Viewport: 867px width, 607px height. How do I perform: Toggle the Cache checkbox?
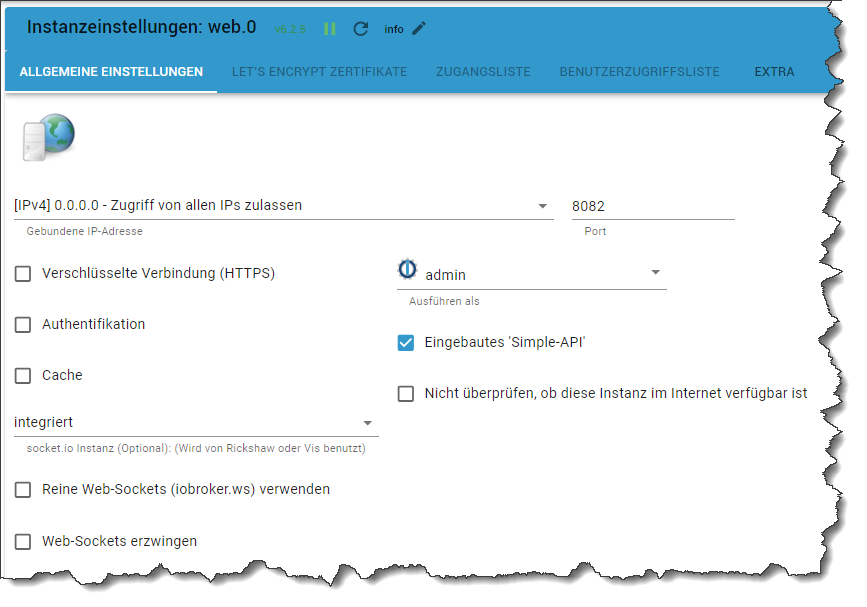23,376
